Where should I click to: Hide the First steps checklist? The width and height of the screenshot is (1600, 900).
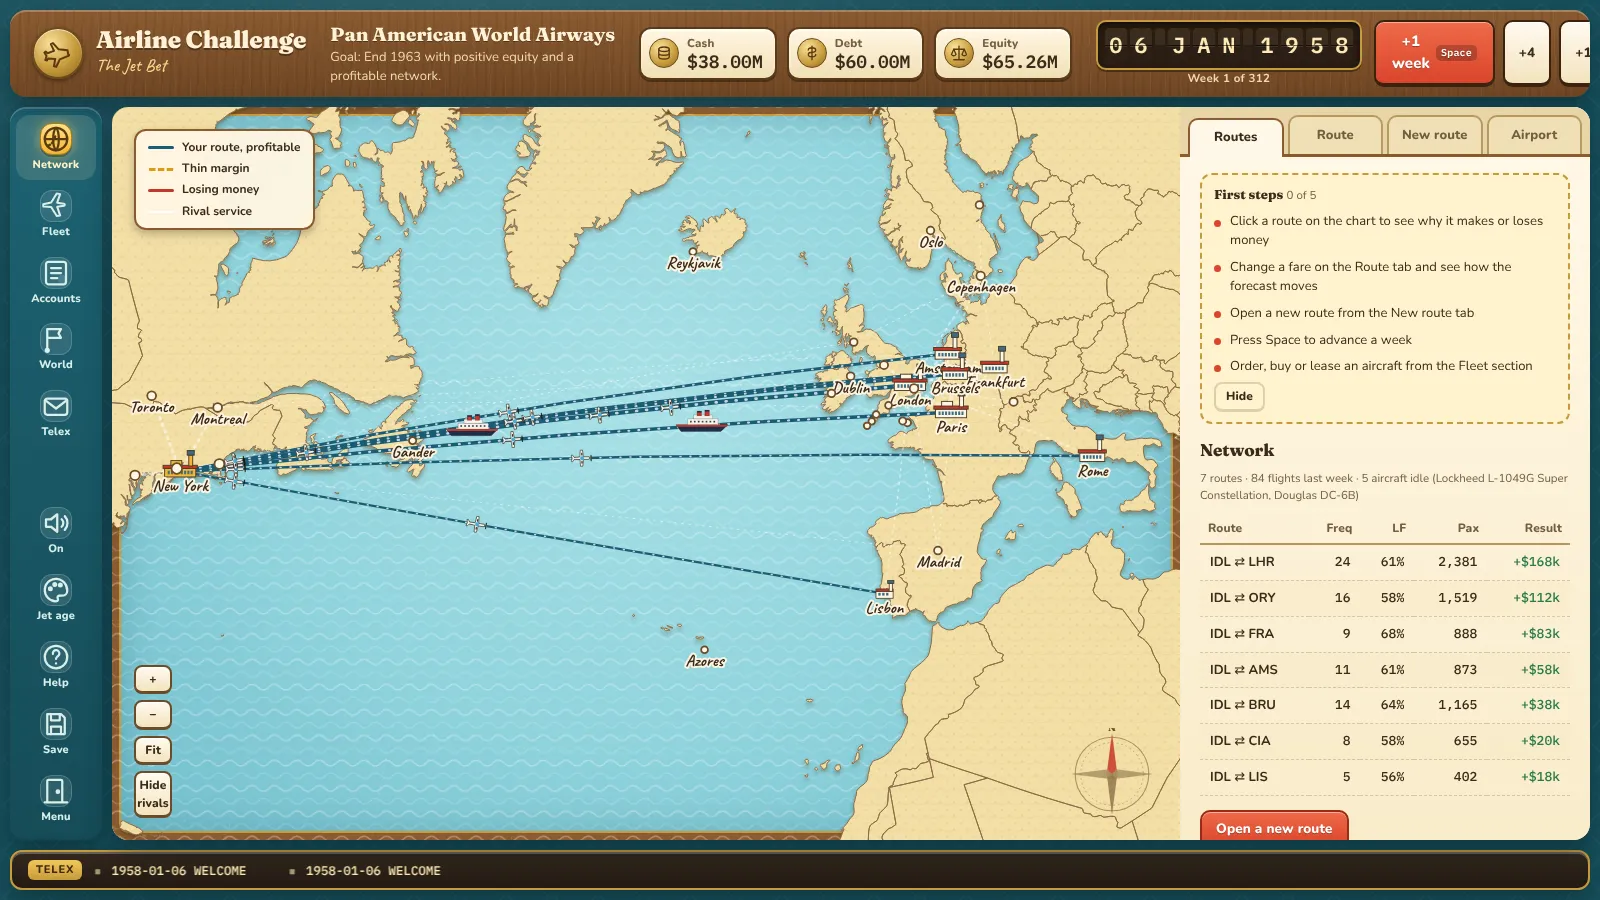point(1239,397)
